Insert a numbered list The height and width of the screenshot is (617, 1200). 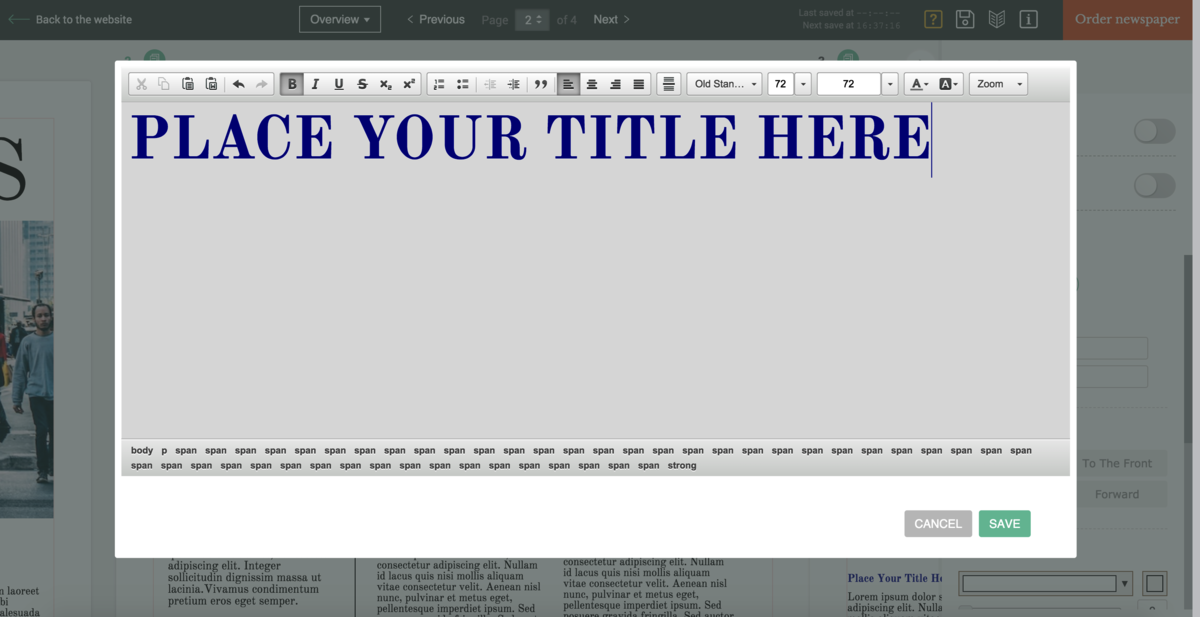tap(438, 84)
